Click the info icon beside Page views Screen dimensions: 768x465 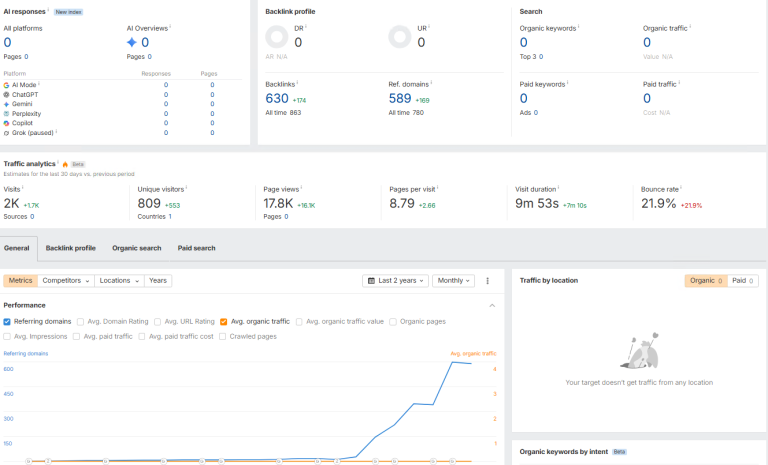tap(301, 188)
